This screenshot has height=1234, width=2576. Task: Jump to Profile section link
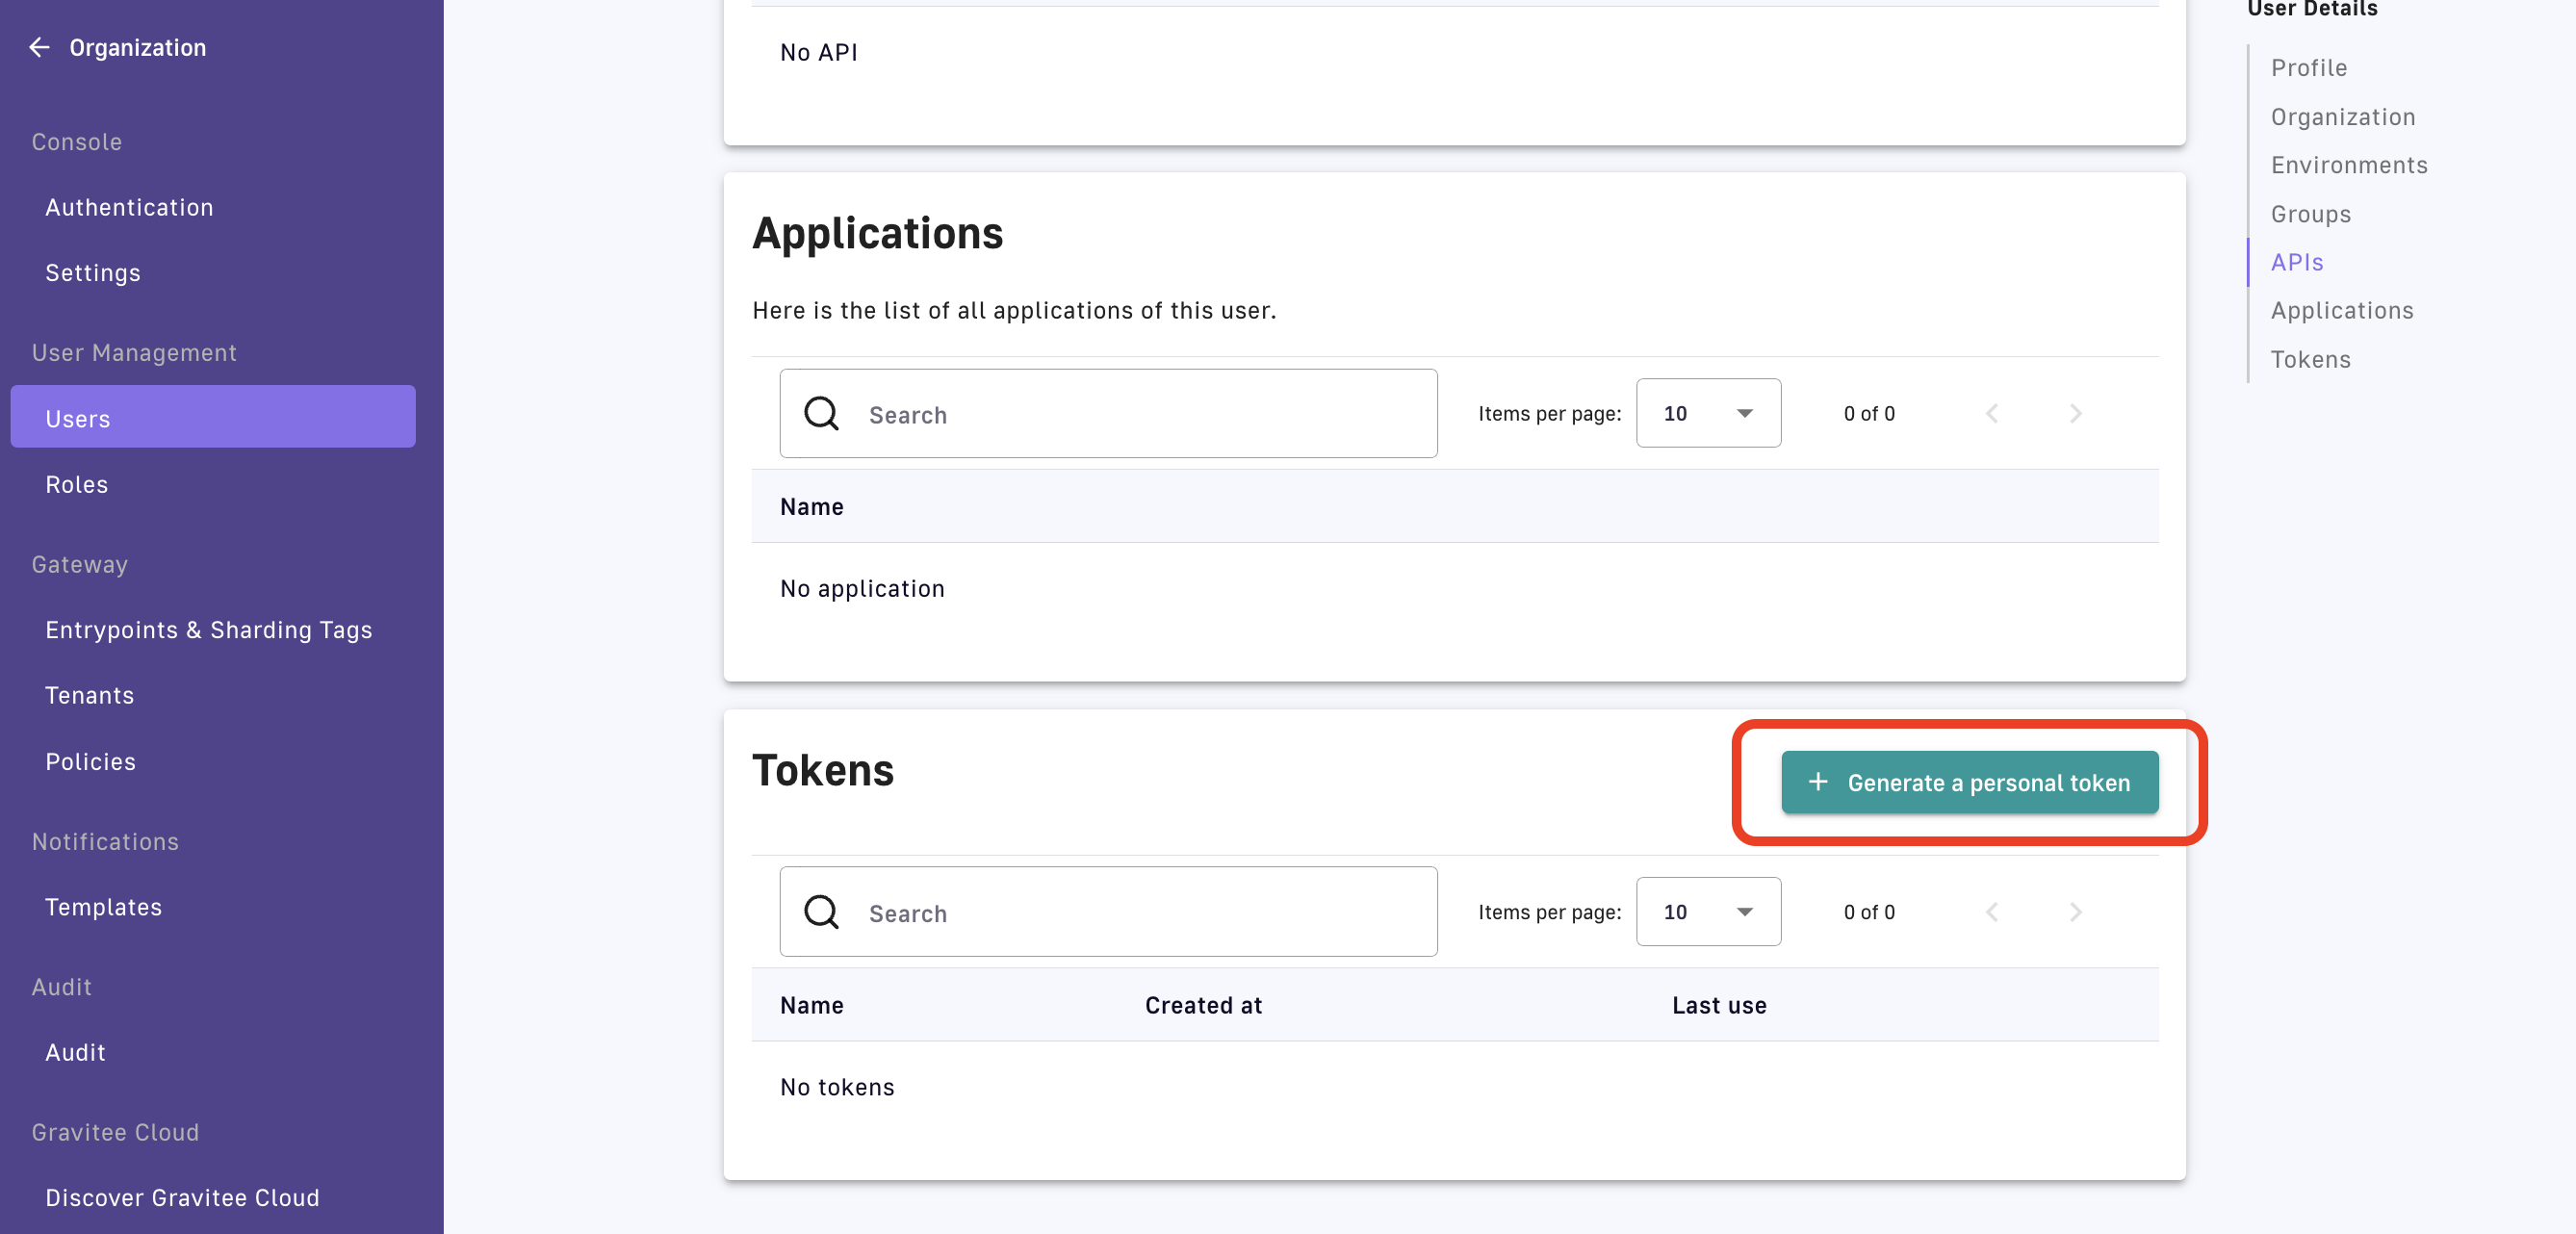2308,68
